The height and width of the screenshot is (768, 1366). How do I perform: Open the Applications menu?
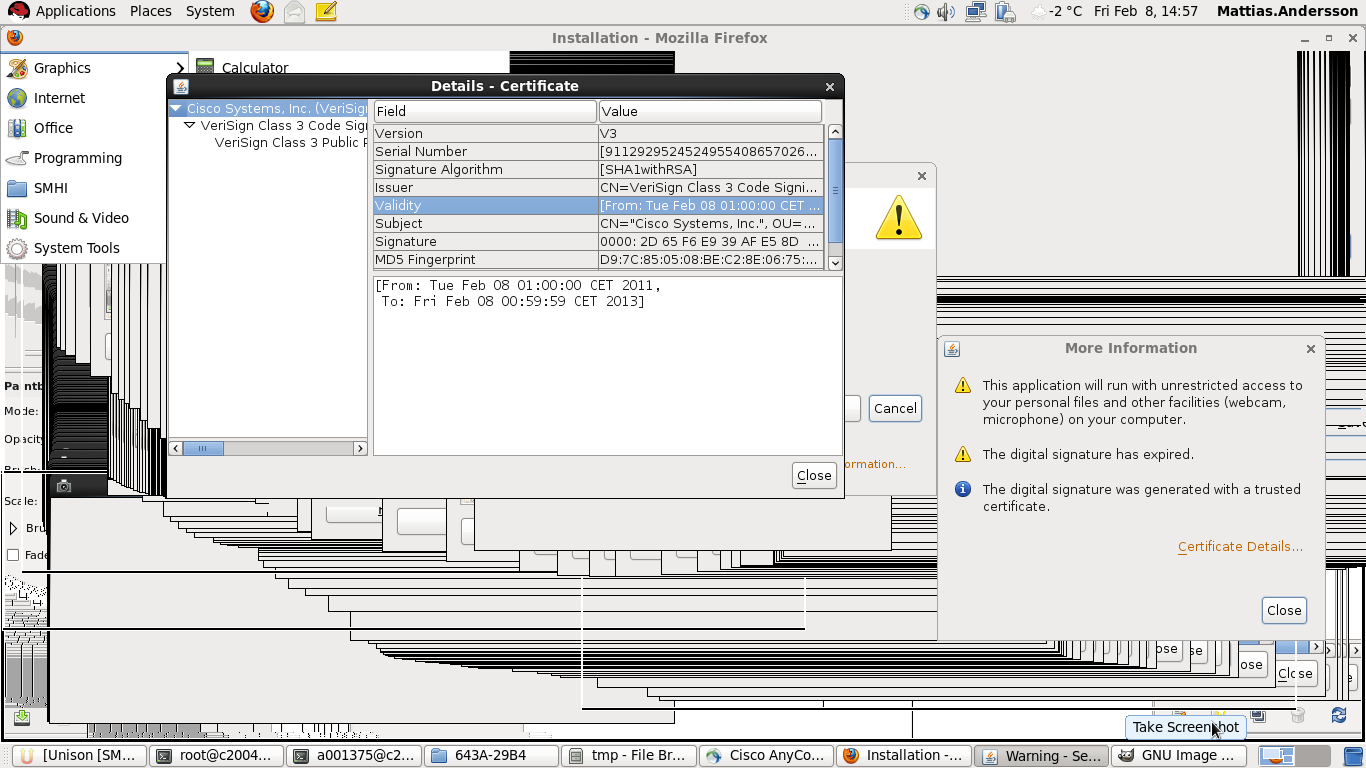[61, 11]
